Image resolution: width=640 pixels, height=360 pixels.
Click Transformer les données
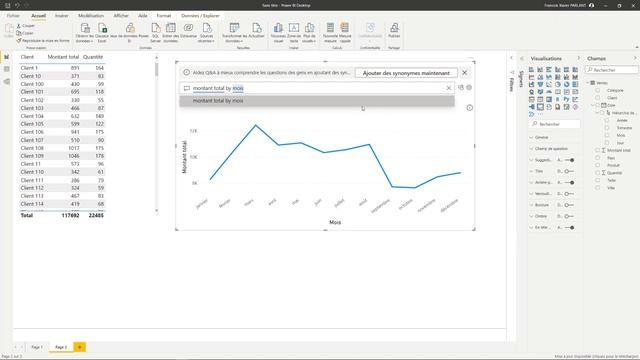(x=234, y=33)
